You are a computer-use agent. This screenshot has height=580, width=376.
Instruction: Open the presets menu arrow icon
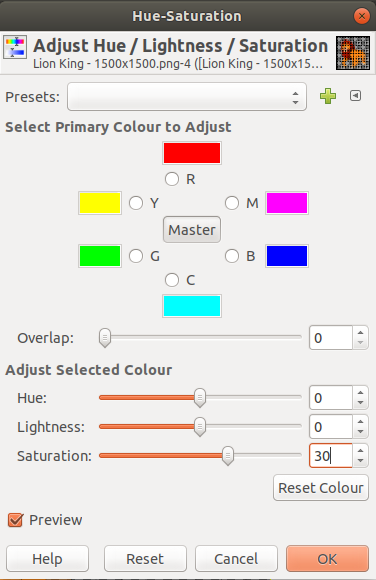click(355, 96)
